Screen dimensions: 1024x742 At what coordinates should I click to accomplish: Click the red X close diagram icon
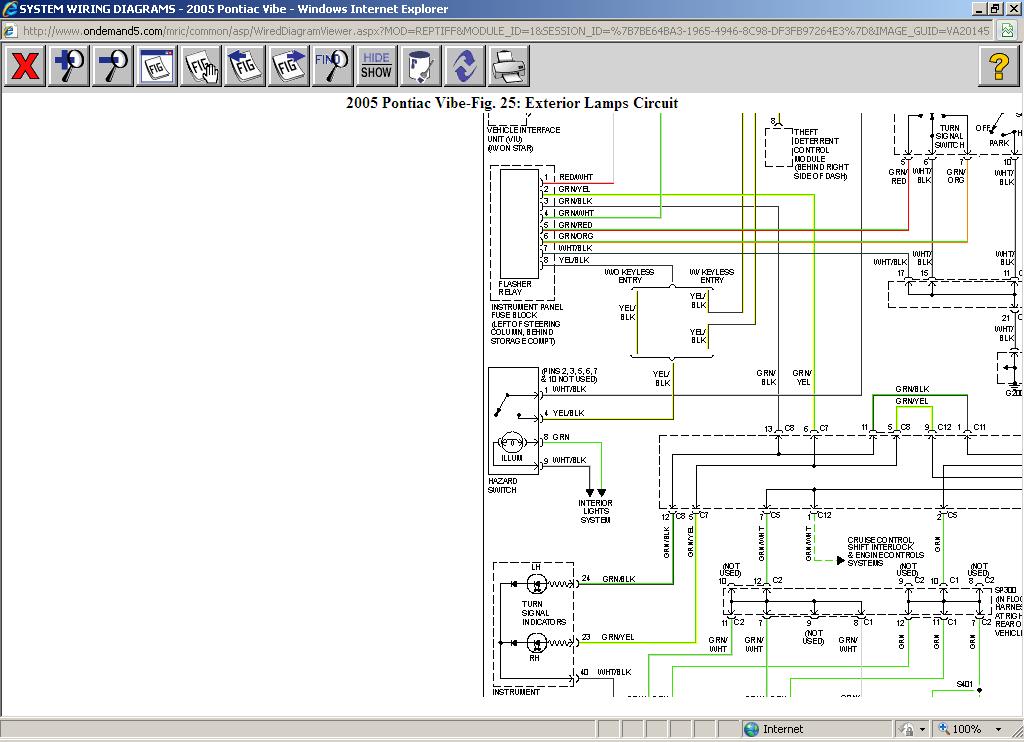point(25,67)
